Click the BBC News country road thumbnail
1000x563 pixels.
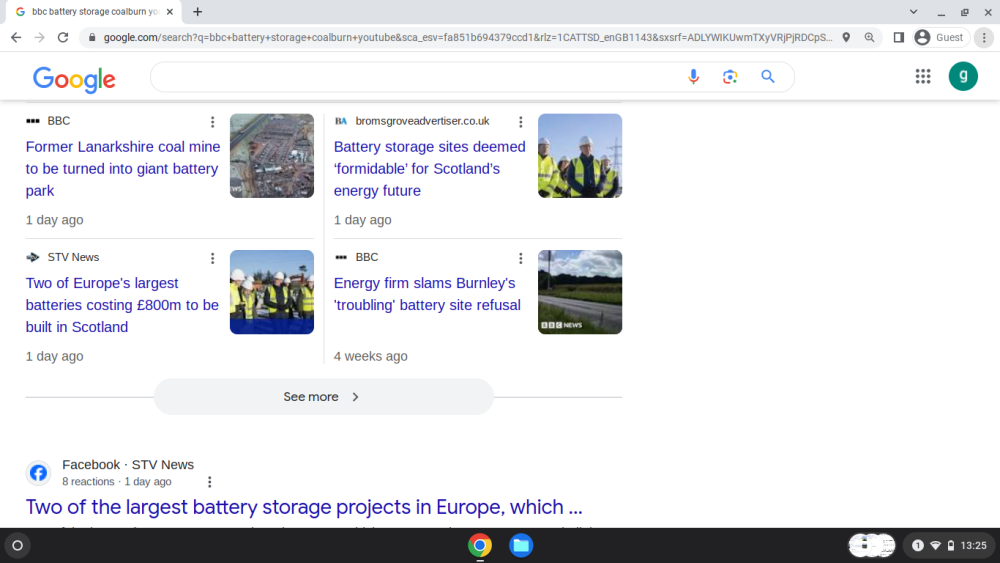pyautogui.click(x=580, y=292)
